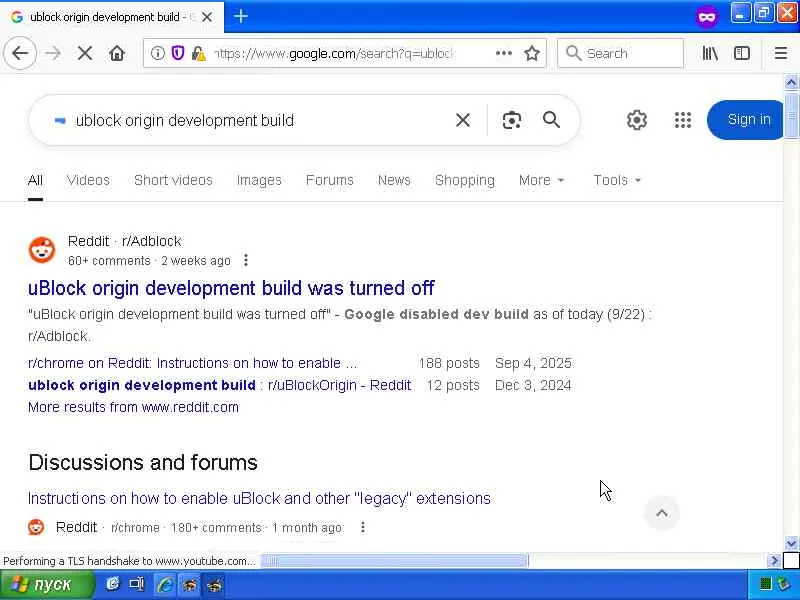Screen dimensions: 800x600
Task: Show site information icon in address bar
Action: pos(158,53)
